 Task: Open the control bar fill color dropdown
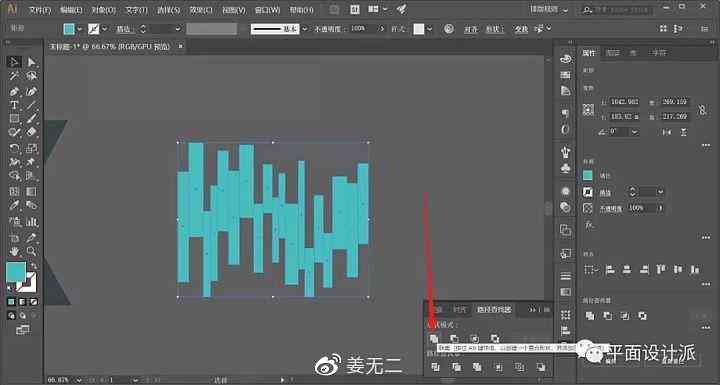pos(80,29)
